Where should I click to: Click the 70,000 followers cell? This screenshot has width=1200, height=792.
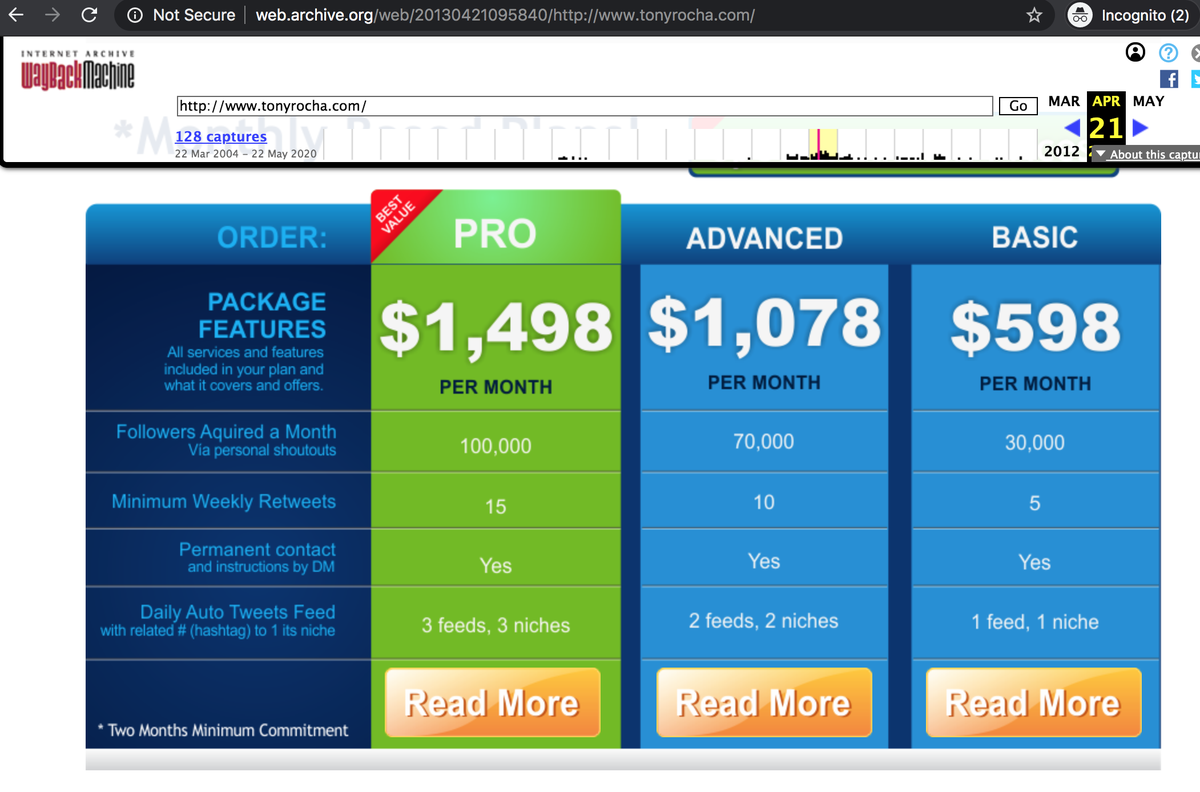coord(764,441)
